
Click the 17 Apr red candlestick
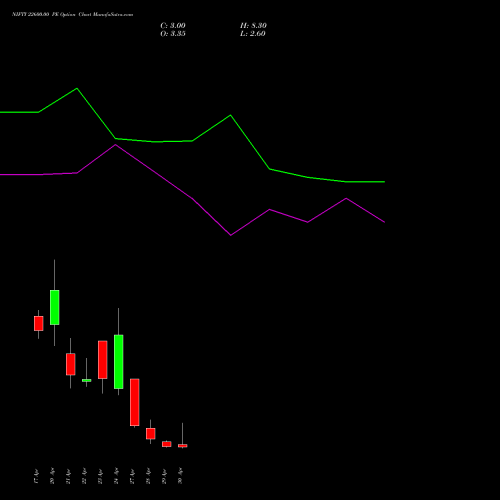coord(39,323)
